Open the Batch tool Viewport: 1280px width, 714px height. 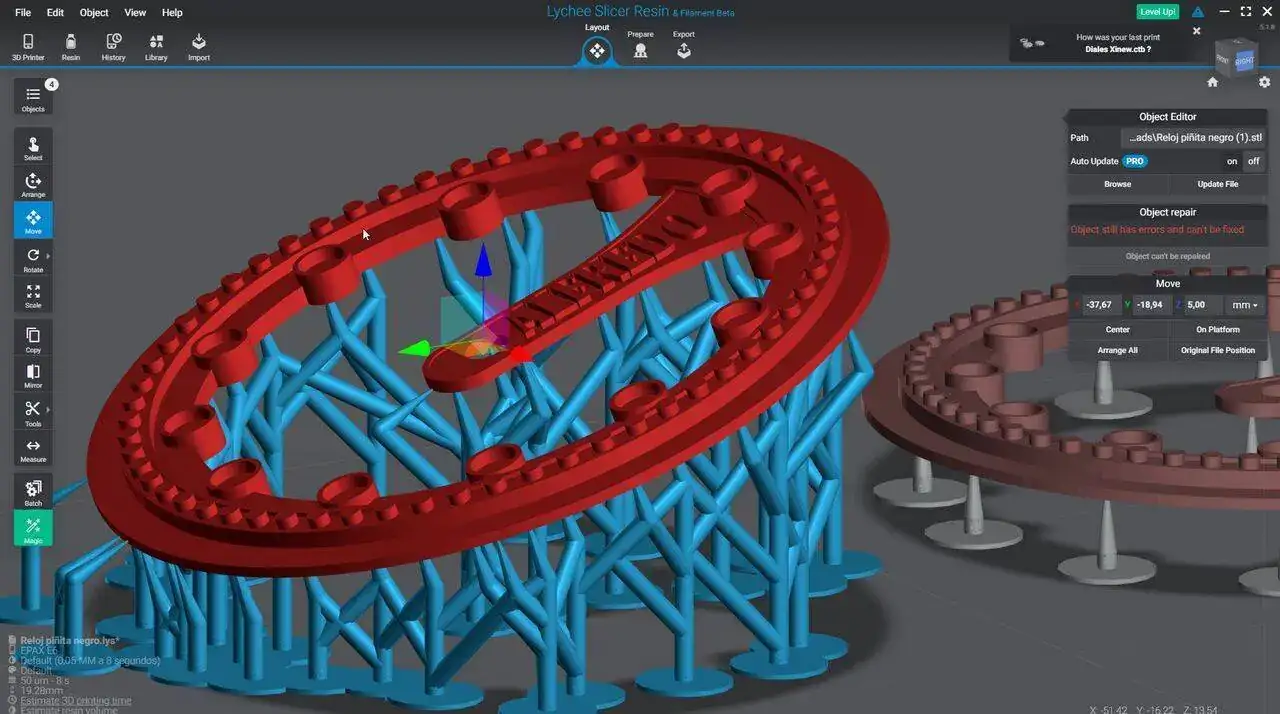pos(33,492)
